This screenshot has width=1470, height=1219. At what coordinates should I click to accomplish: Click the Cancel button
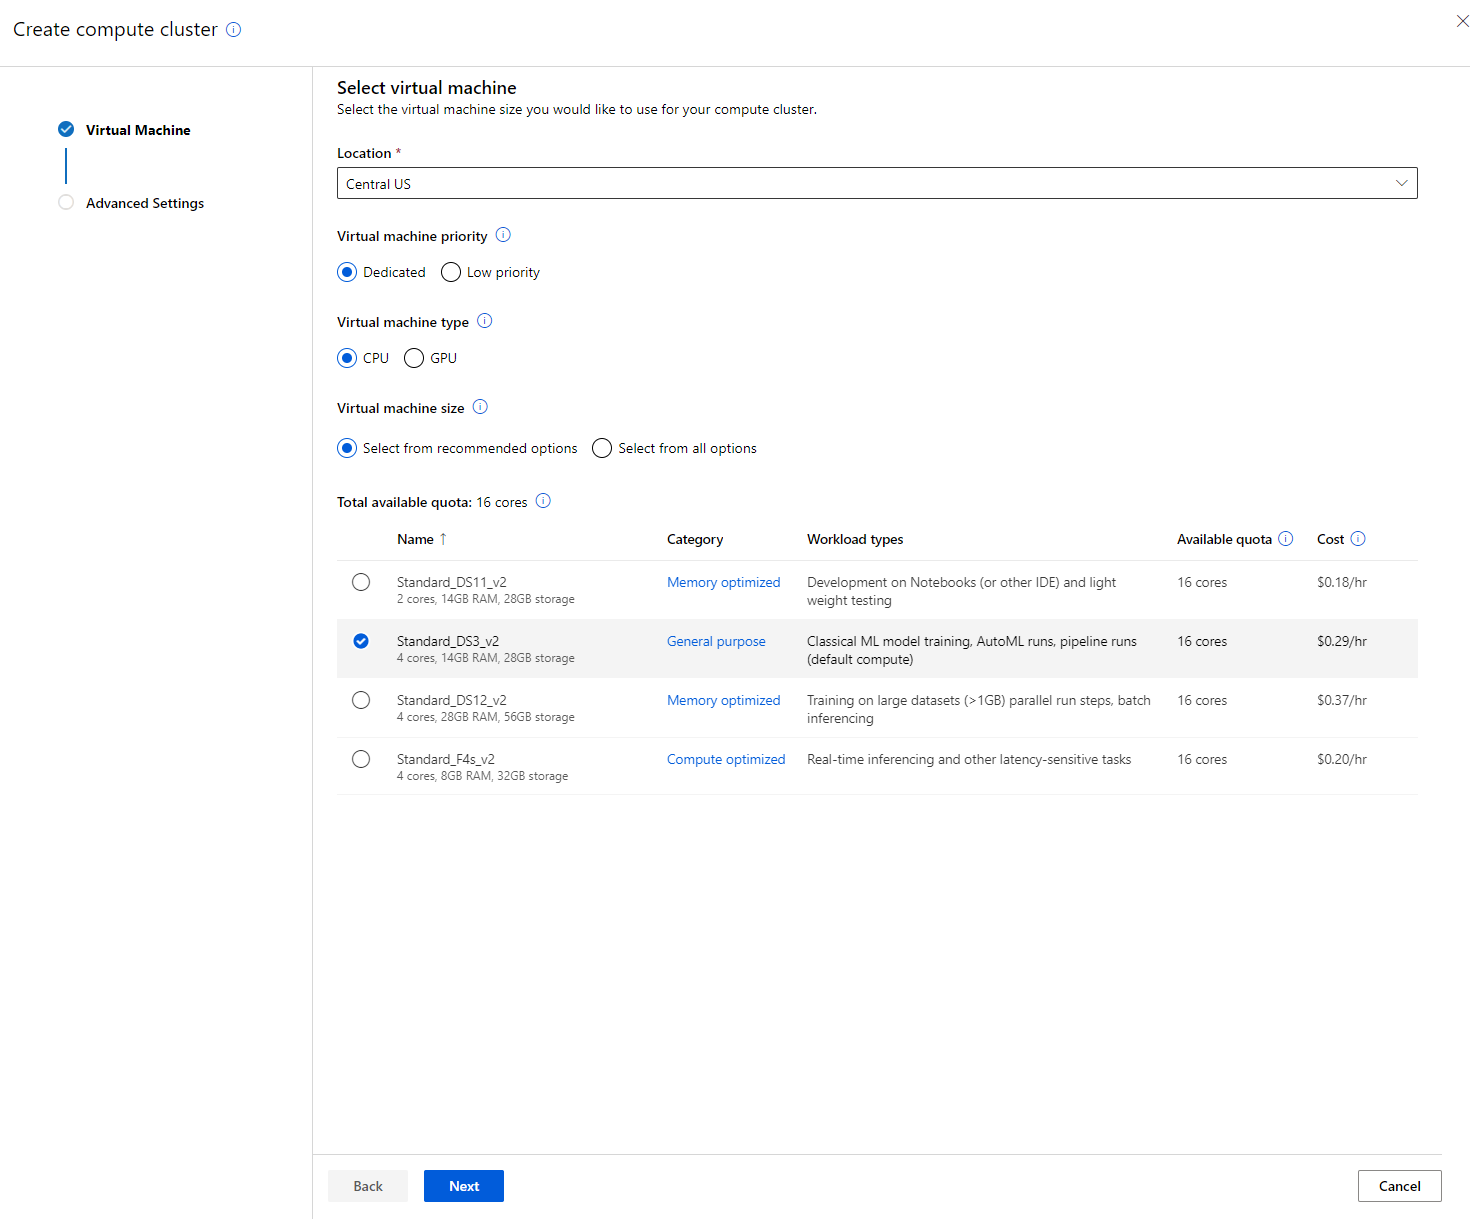[1399, 1186]
